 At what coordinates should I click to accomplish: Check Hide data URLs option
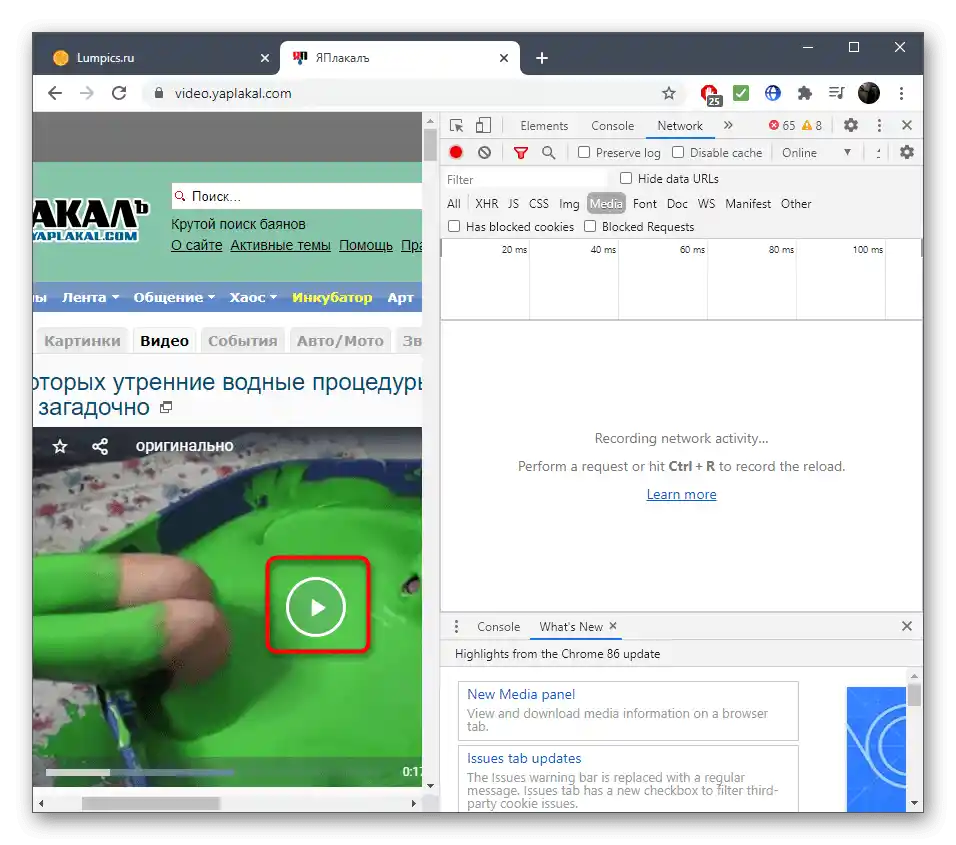click(626, 179)
